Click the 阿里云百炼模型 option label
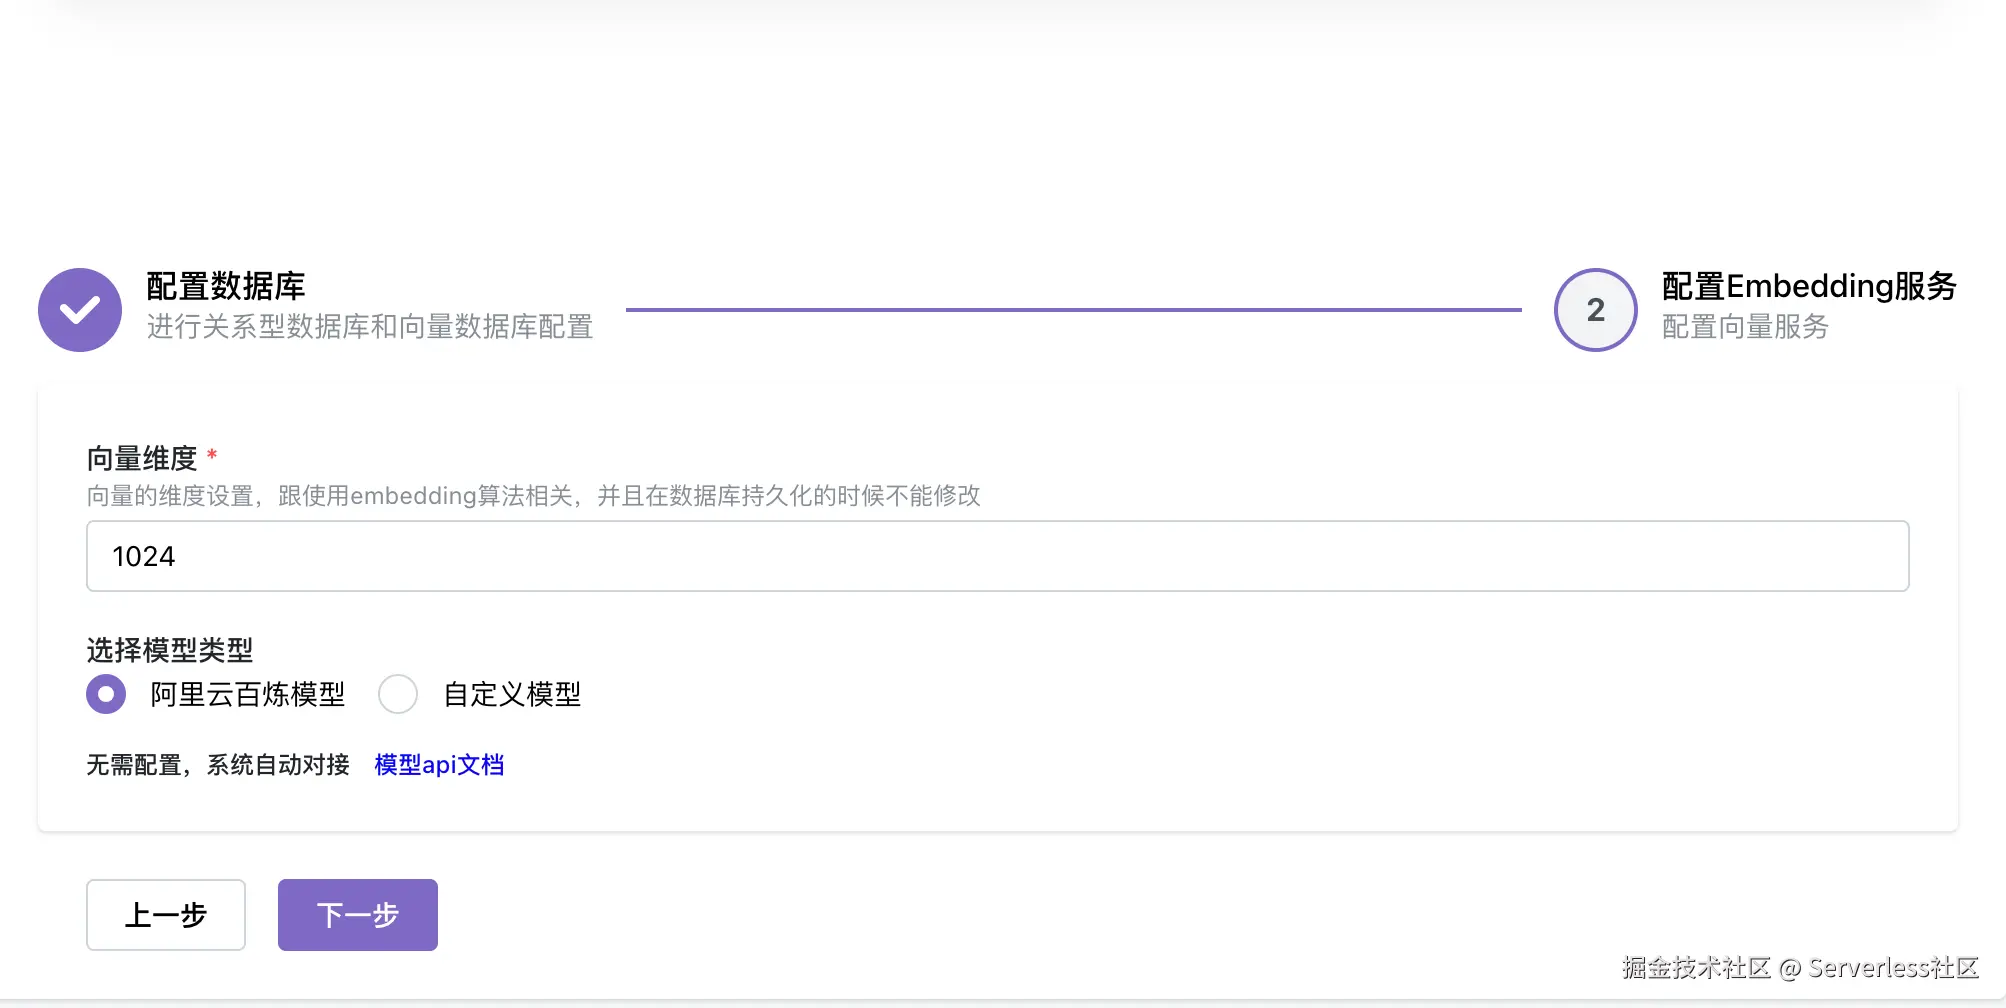The width and height of the screenshot is (2006, 1008). tap(247, 694)
